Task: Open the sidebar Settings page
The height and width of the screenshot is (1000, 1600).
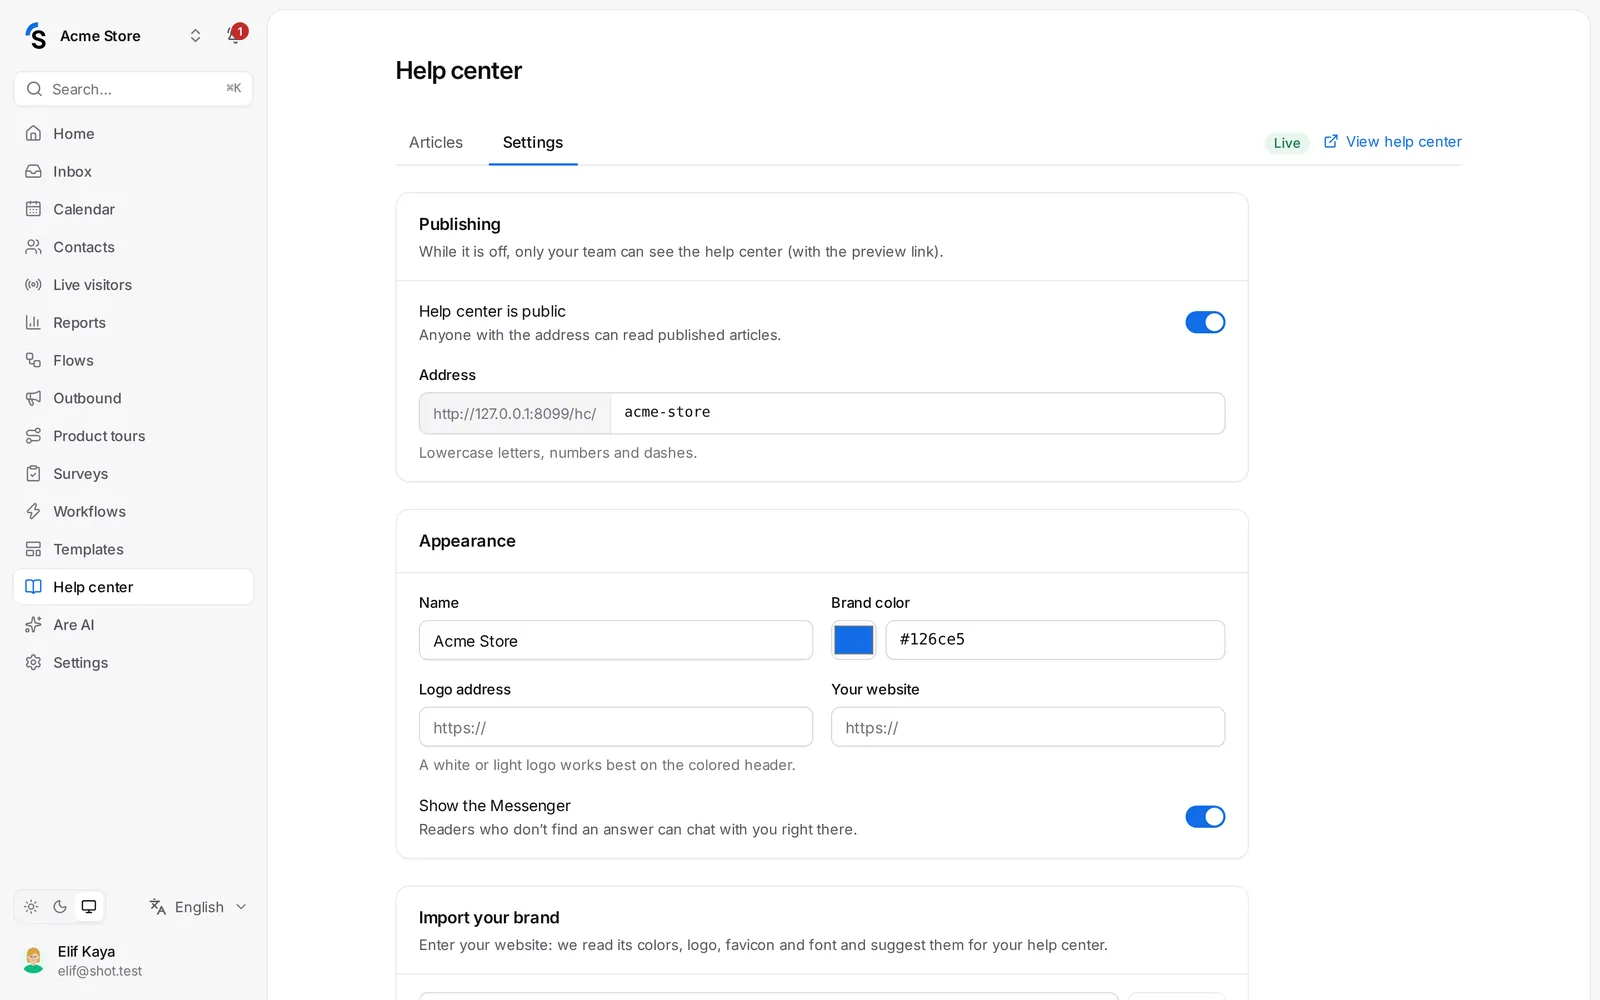Action: [133, 663]
